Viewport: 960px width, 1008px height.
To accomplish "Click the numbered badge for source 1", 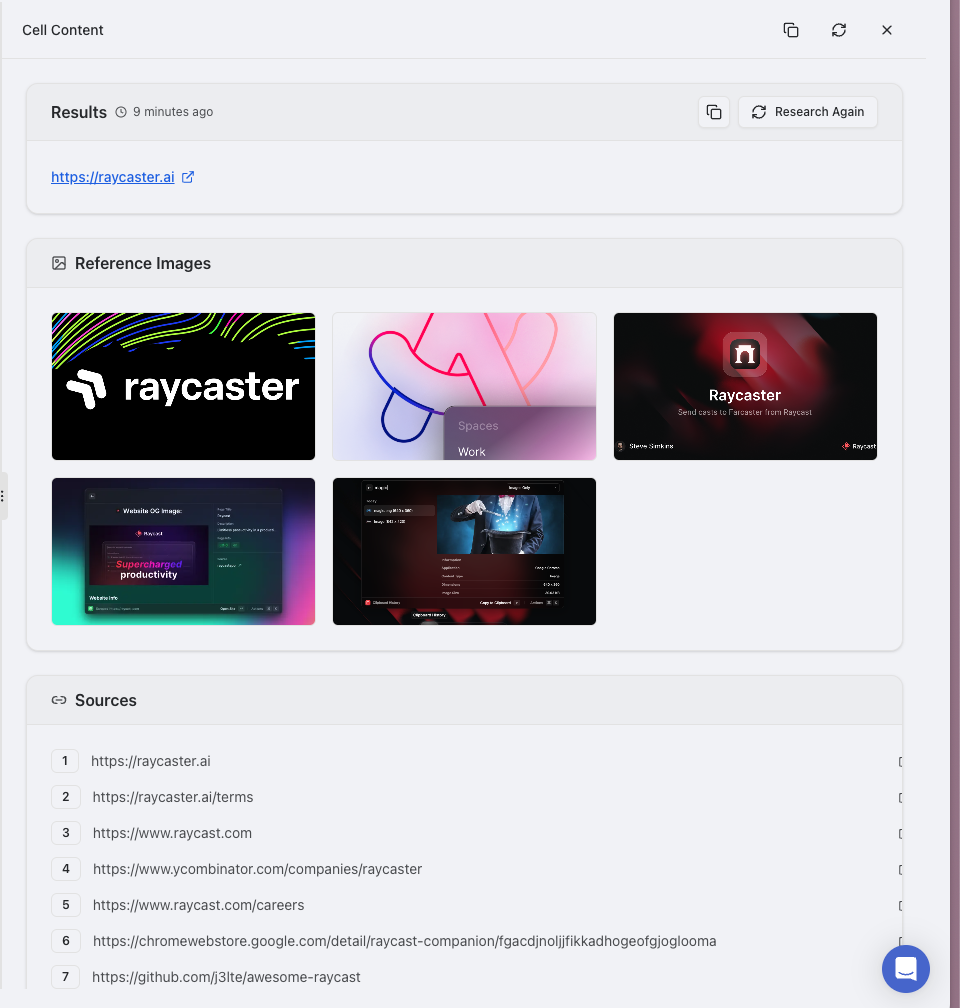I will 65,761.
